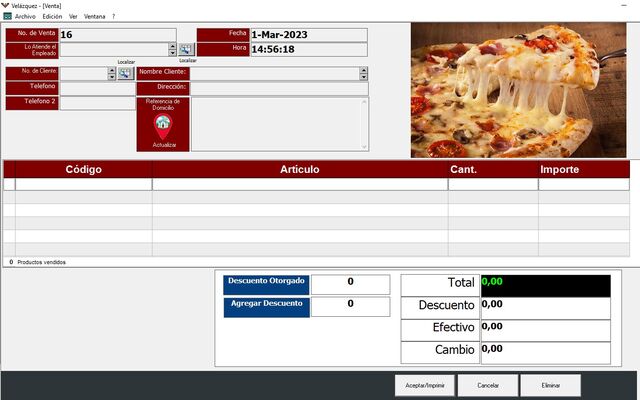The image size is (640, 400).
Task: Click the Agregar Descuento button
Action: click(x=265, y=306)
